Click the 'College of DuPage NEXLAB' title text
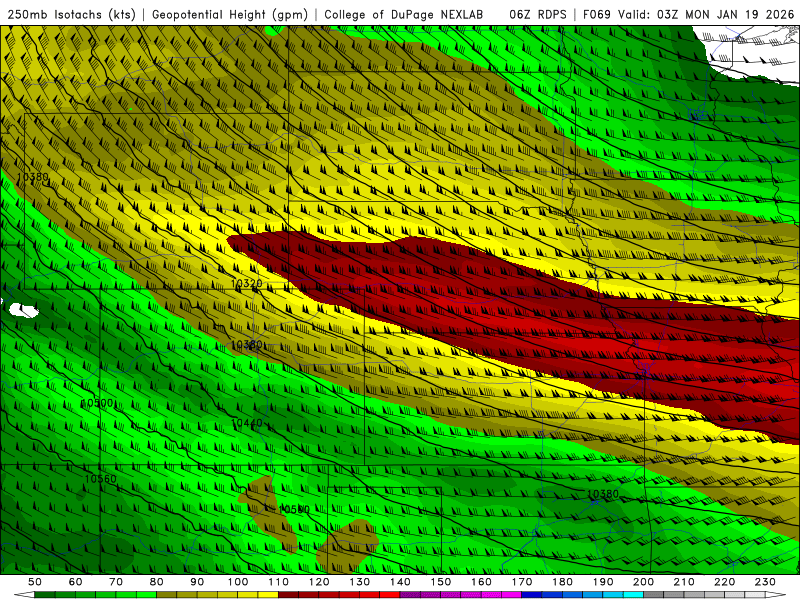800x600 pixels. tap(403, 14)
